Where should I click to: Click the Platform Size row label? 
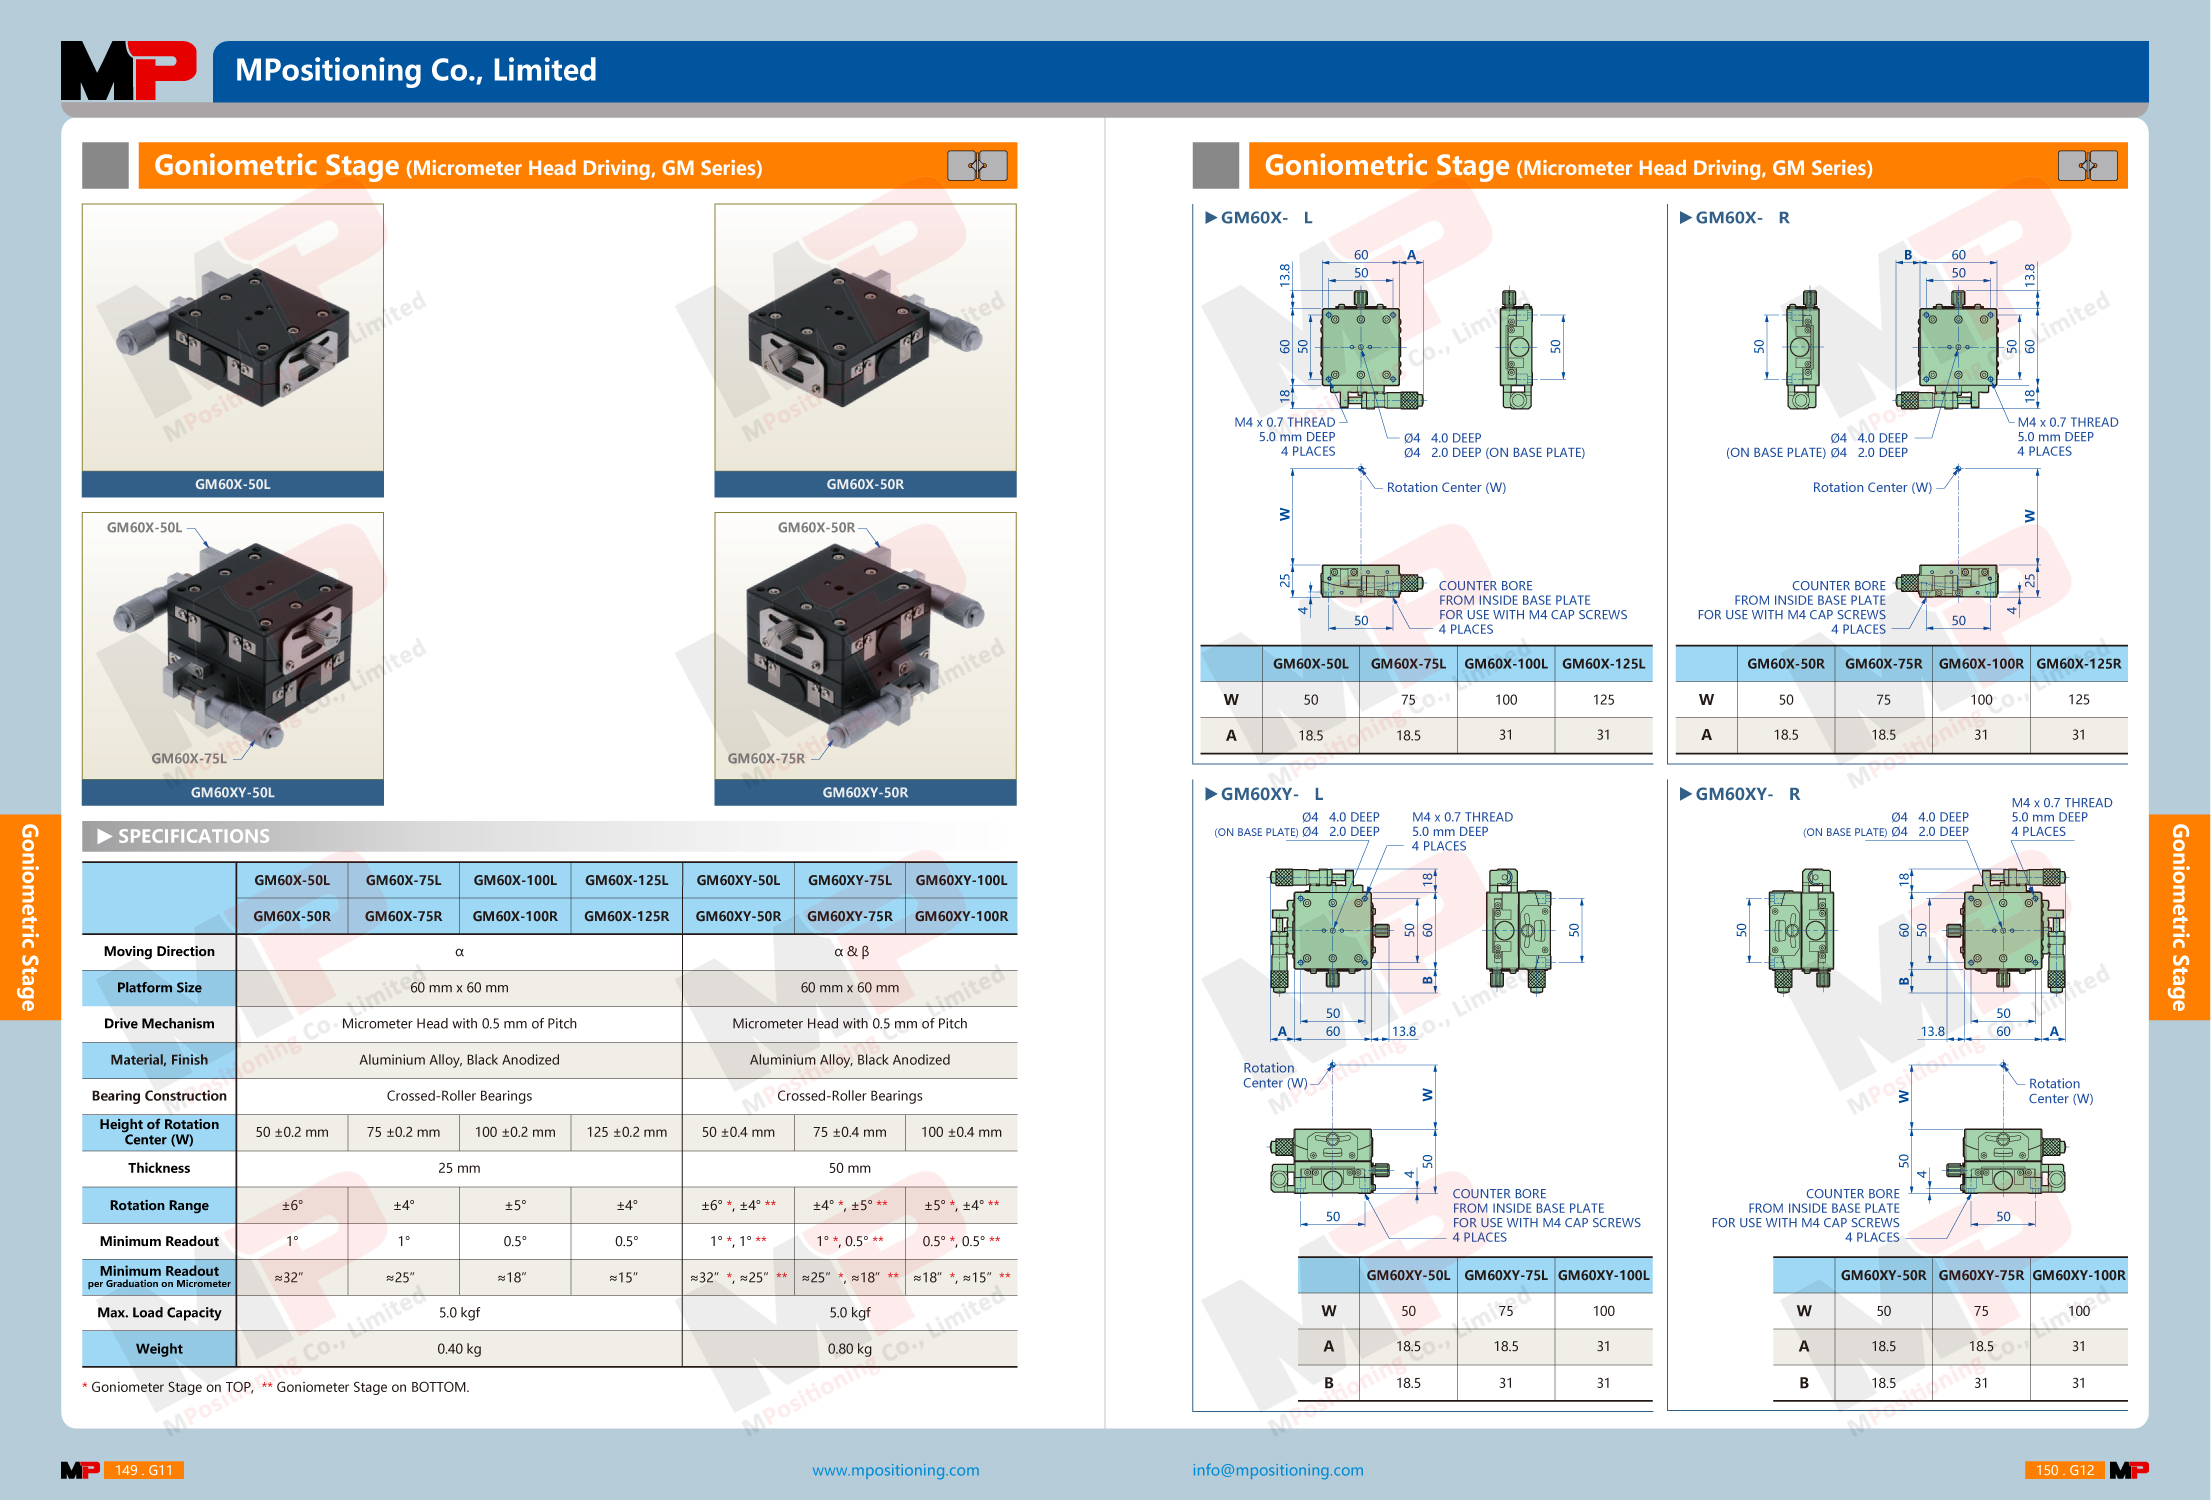[159, 987]
